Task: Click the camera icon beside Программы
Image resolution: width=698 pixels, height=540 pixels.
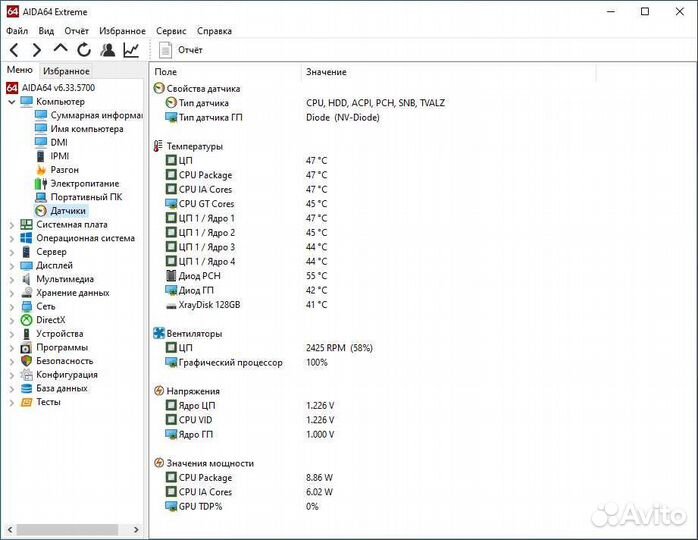Action: coord(27,348)
